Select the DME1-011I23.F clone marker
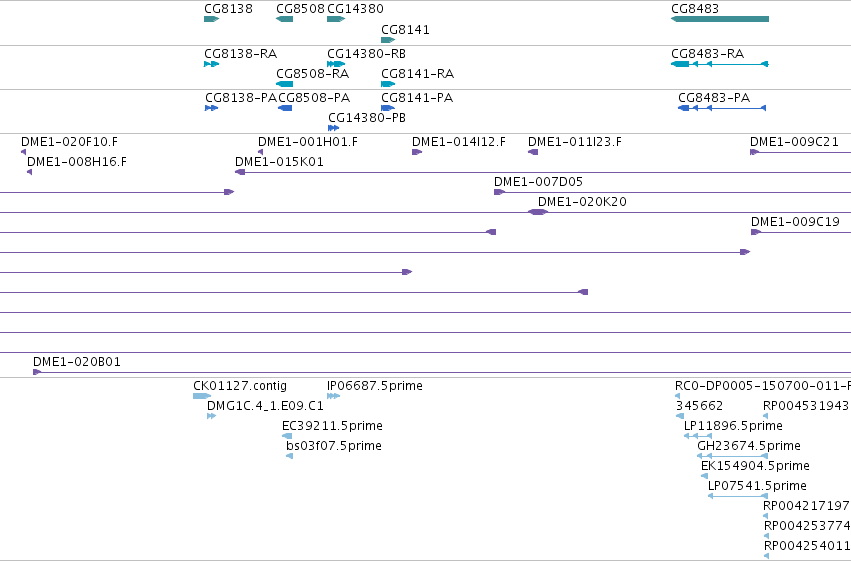This screenshot has height=561, width=851. coord(533,152)
